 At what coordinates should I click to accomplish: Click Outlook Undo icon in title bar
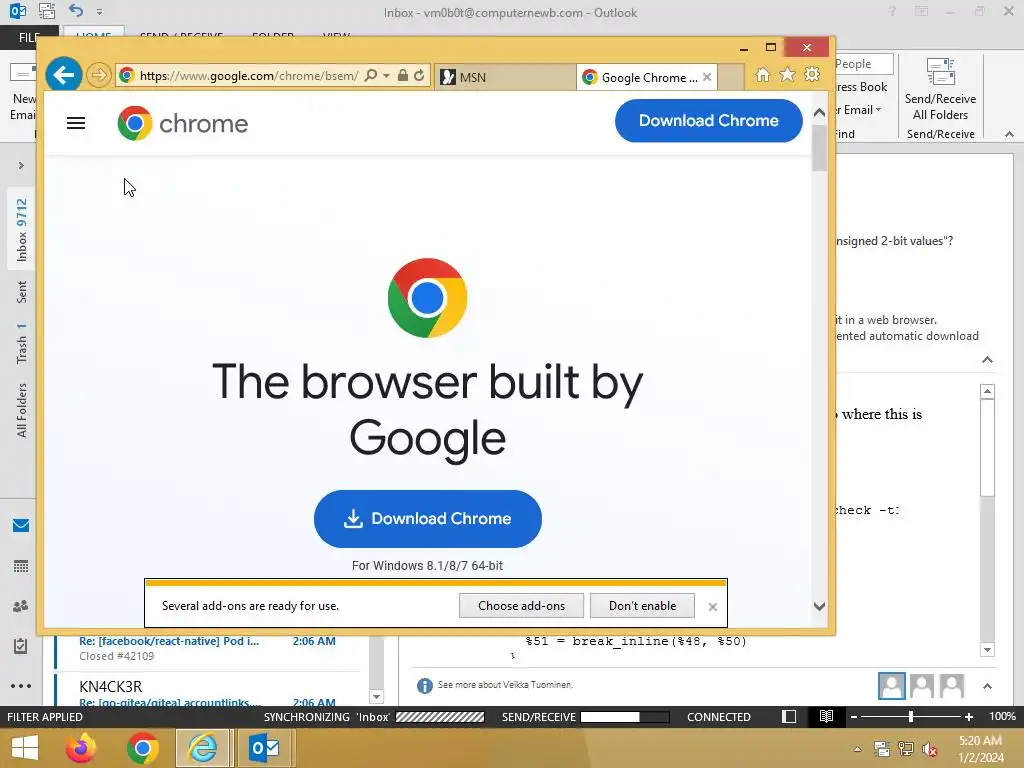[x=76, y=11]
